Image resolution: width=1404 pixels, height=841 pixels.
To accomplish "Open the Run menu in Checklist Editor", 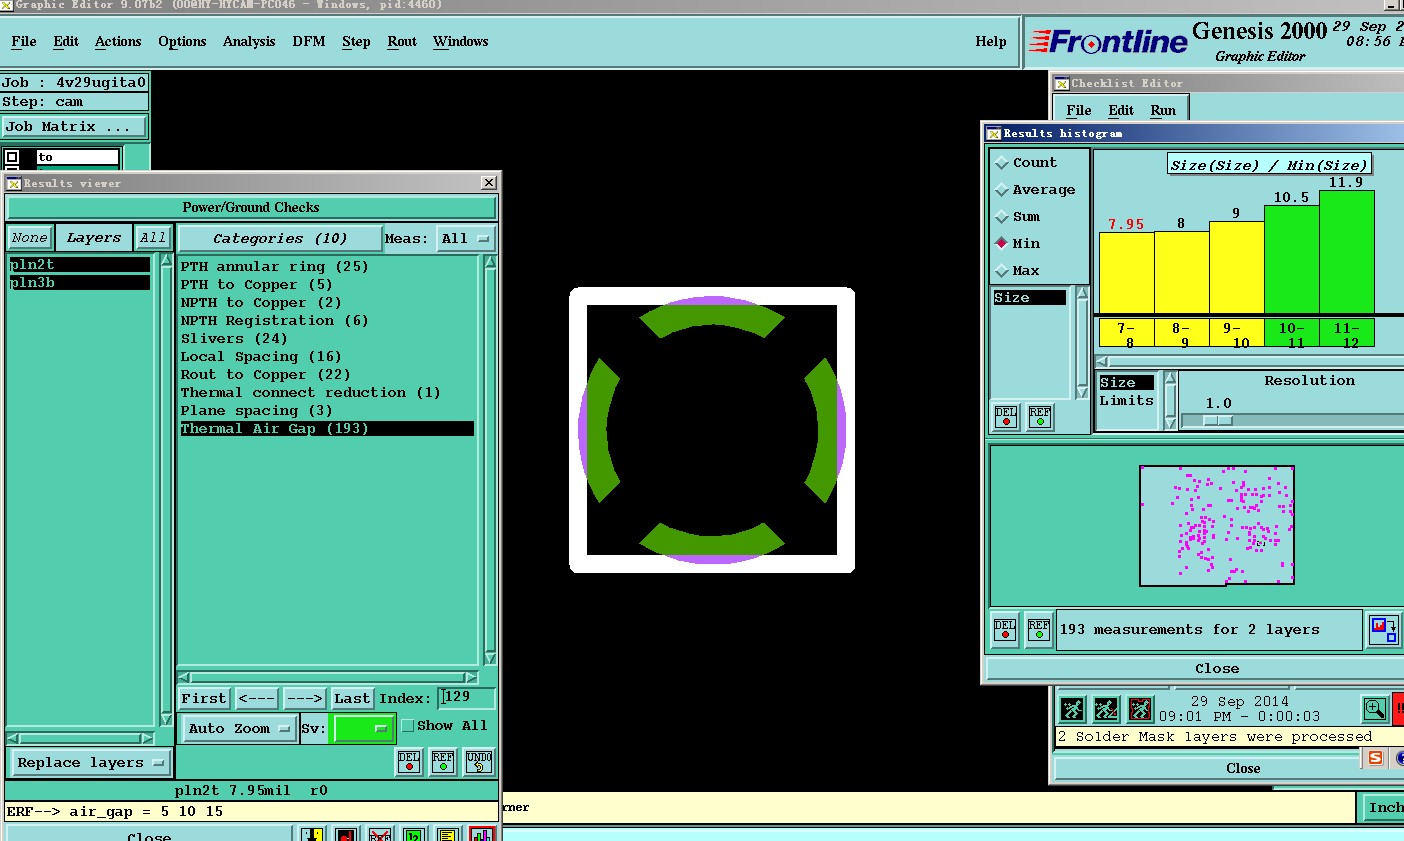I will [1163, 111].
